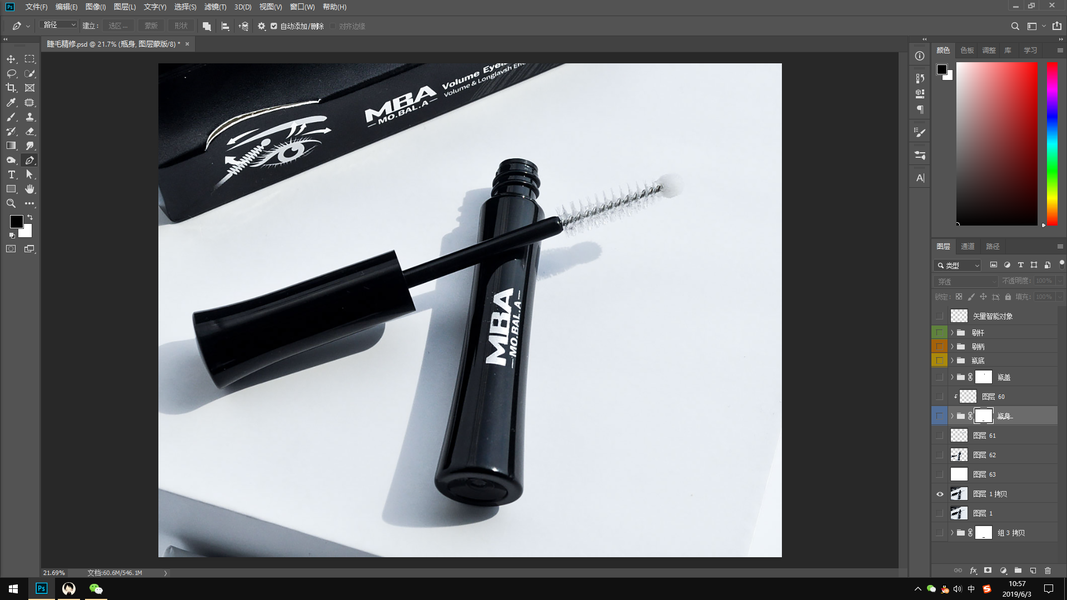
Task: Open the 窗口(W) menu
Action: coord(302,7)
